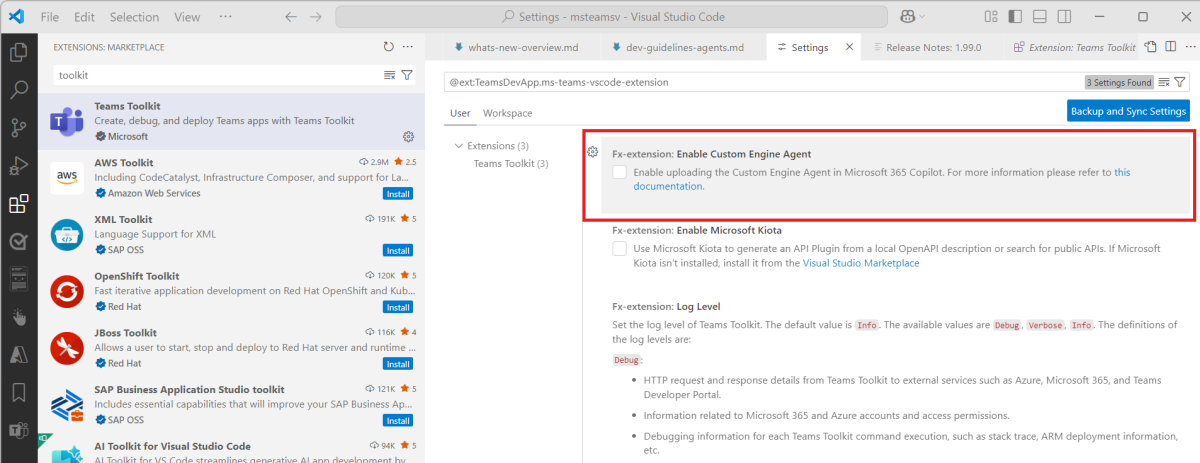Open the bookmark icon view in activity bar
Viewport: 1200px width, 463px height.
pos(18,392)
